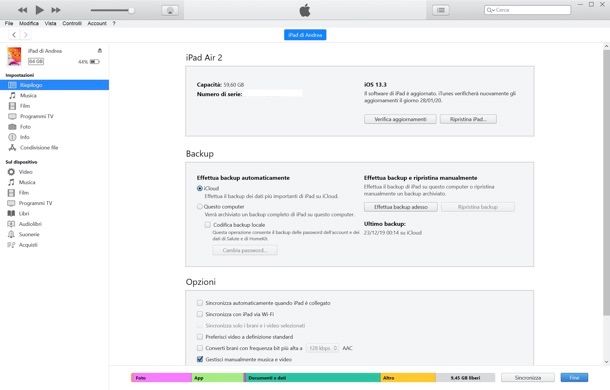Click the Cambia password button
Image resolution: width=610 pixels, height=390 pixels.
(x=245, y=250)
